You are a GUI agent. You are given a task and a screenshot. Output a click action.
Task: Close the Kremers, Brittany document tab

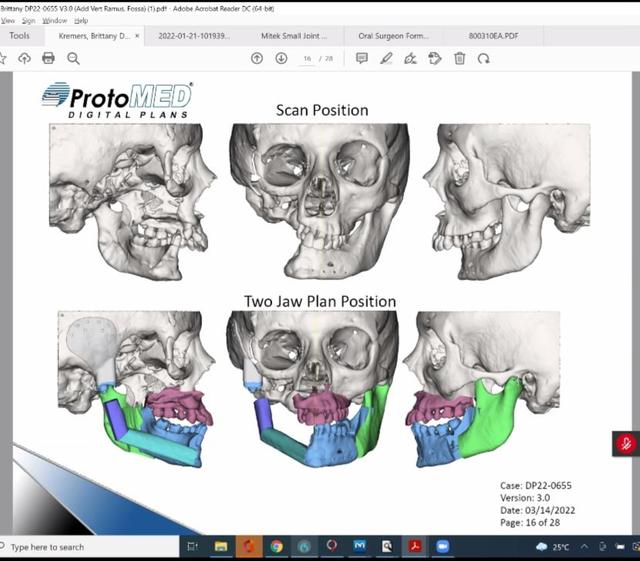[136, 36]
